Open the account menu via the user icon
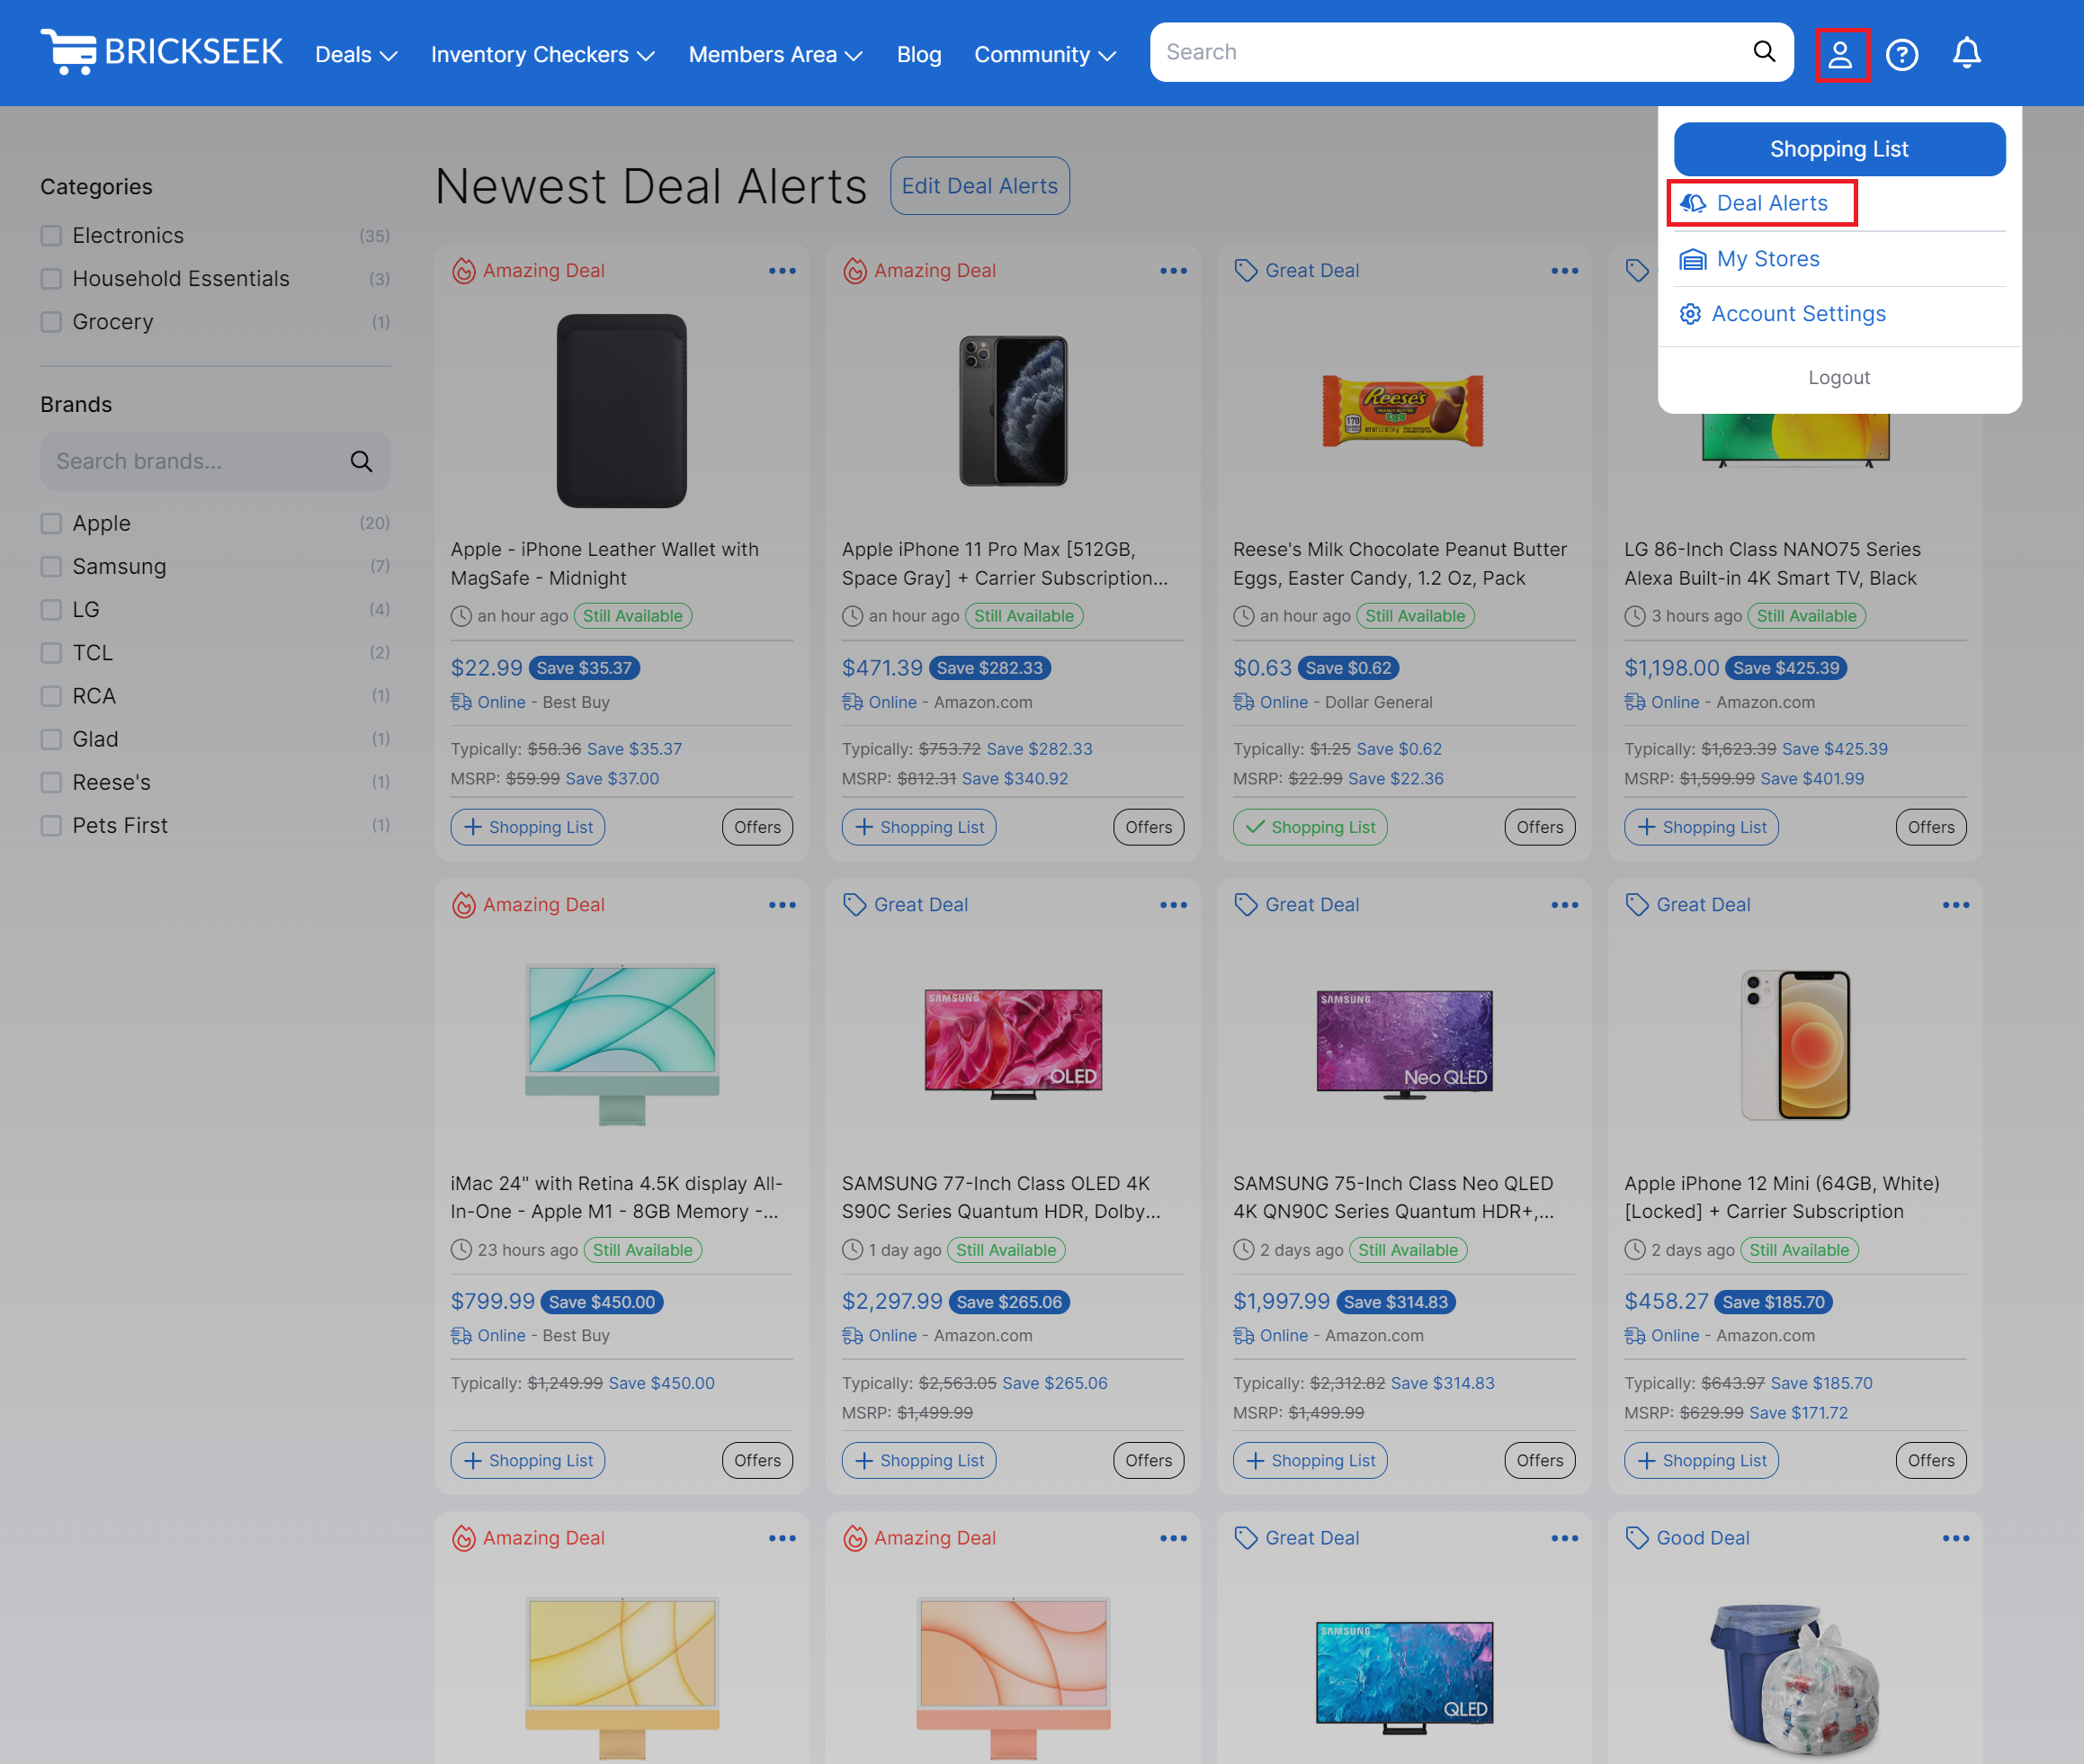 tap(1841, 54)
